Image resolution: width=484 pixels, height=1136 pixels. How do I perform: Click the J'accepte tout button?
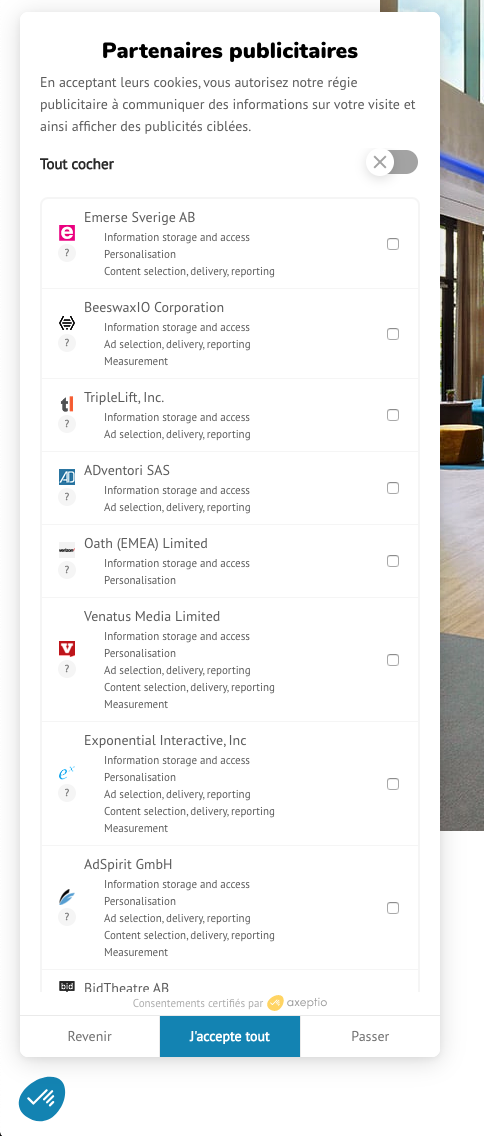click(230, 1037)
